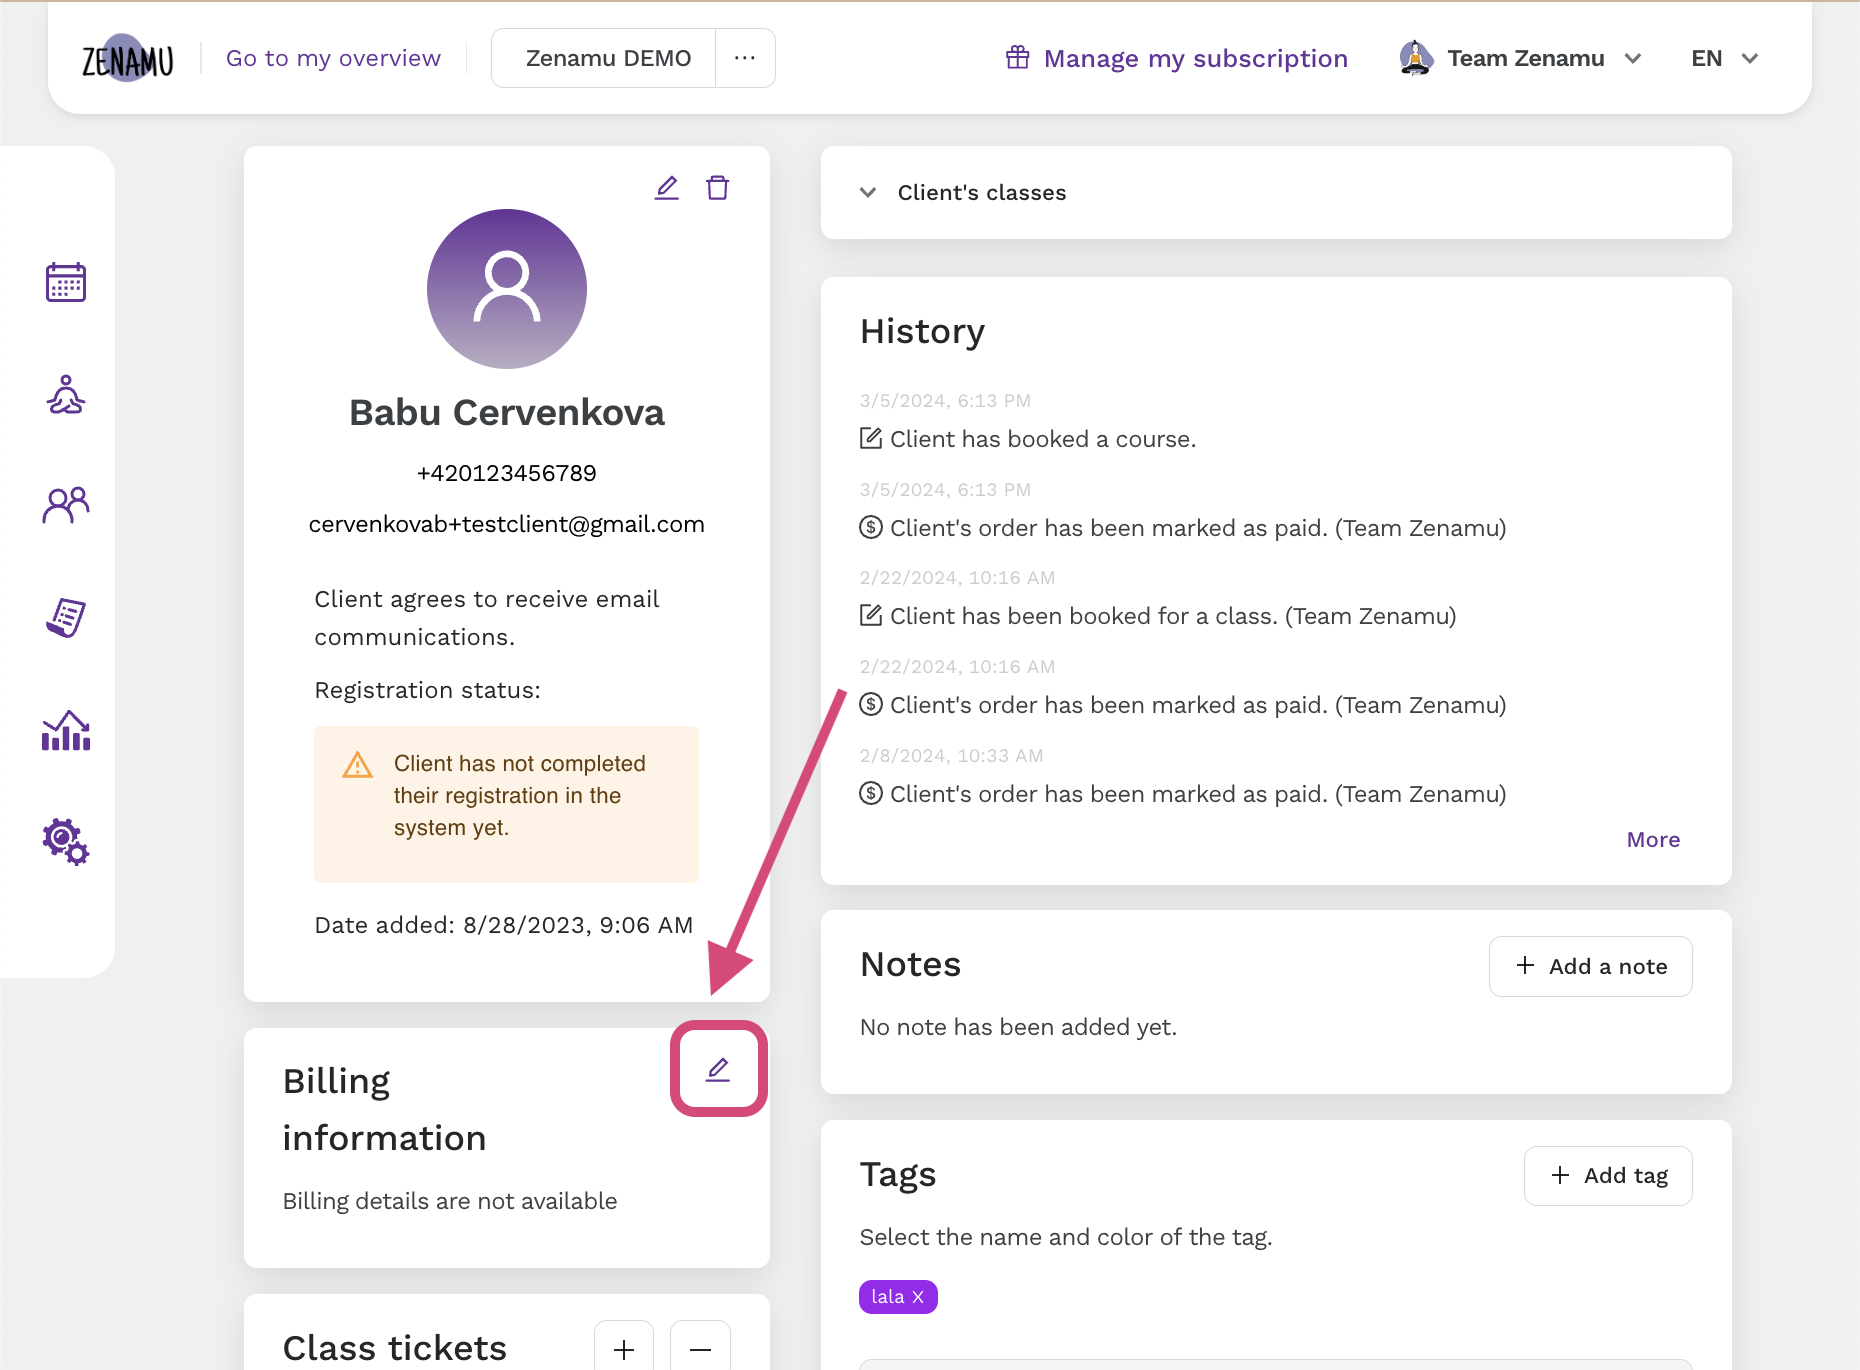Click Team Zenamu avatar icon
Screen dimensions: 1860x1370
point(1416,58)
